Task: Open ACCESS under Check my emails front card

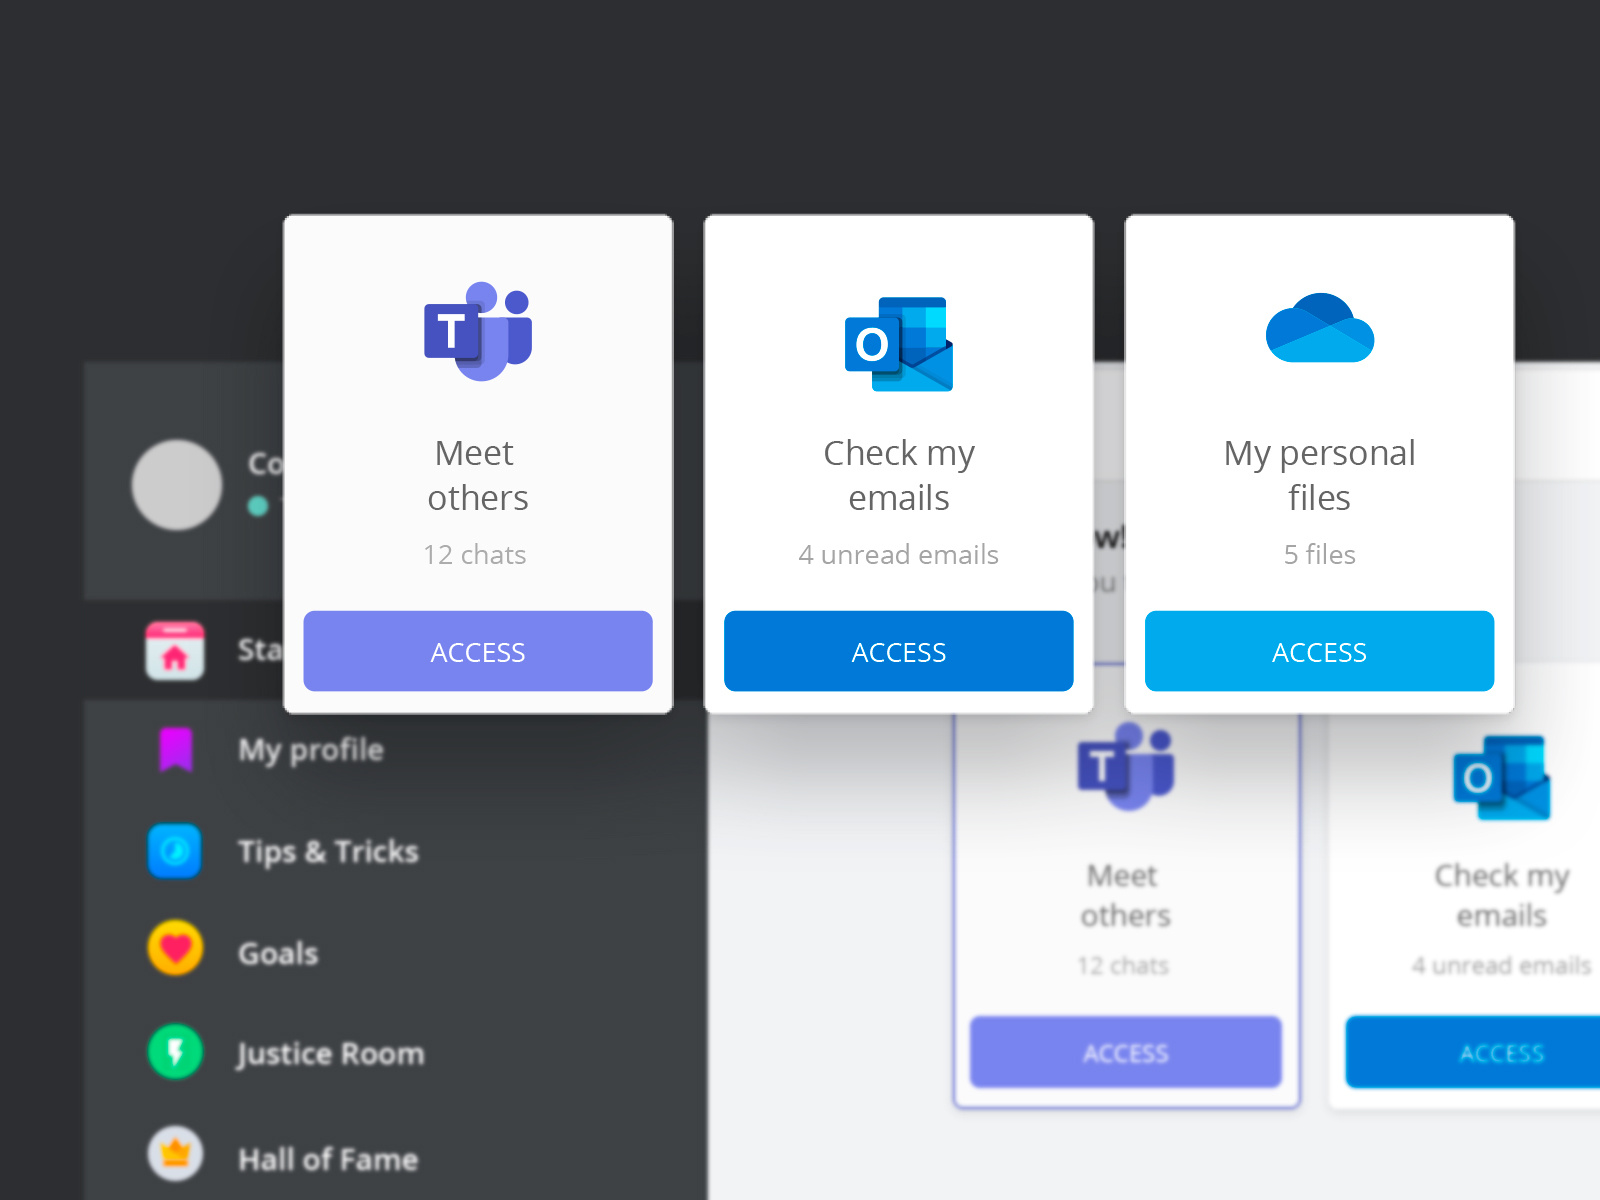Action: pos(899,651)
